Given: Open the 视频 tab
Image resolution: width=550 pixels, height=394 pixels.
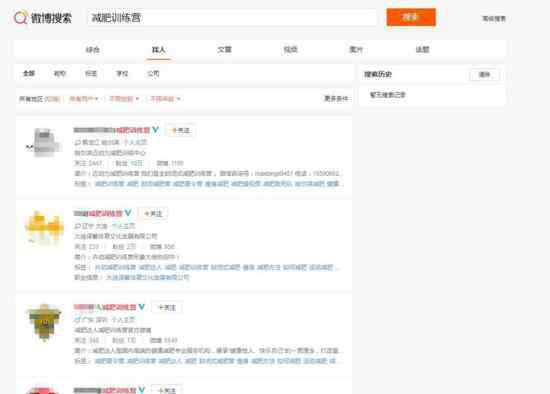Looking at the screenshot, I should tap(290, 49).
